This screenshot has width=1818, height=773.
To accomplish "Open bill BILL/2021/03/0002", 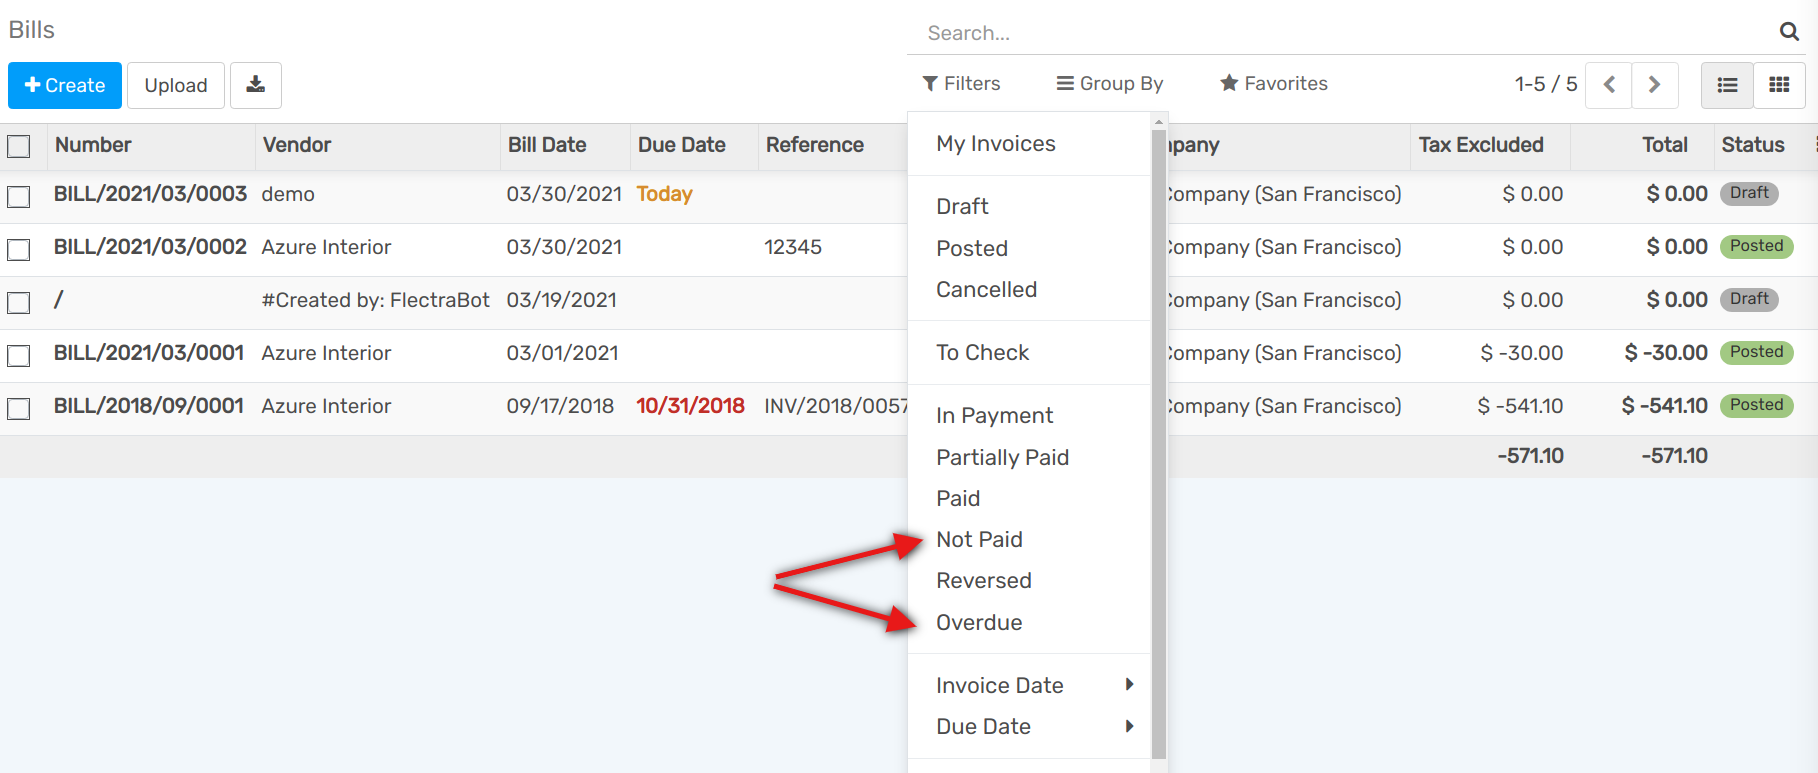I will pyautogui.click(x=150, y=247).
